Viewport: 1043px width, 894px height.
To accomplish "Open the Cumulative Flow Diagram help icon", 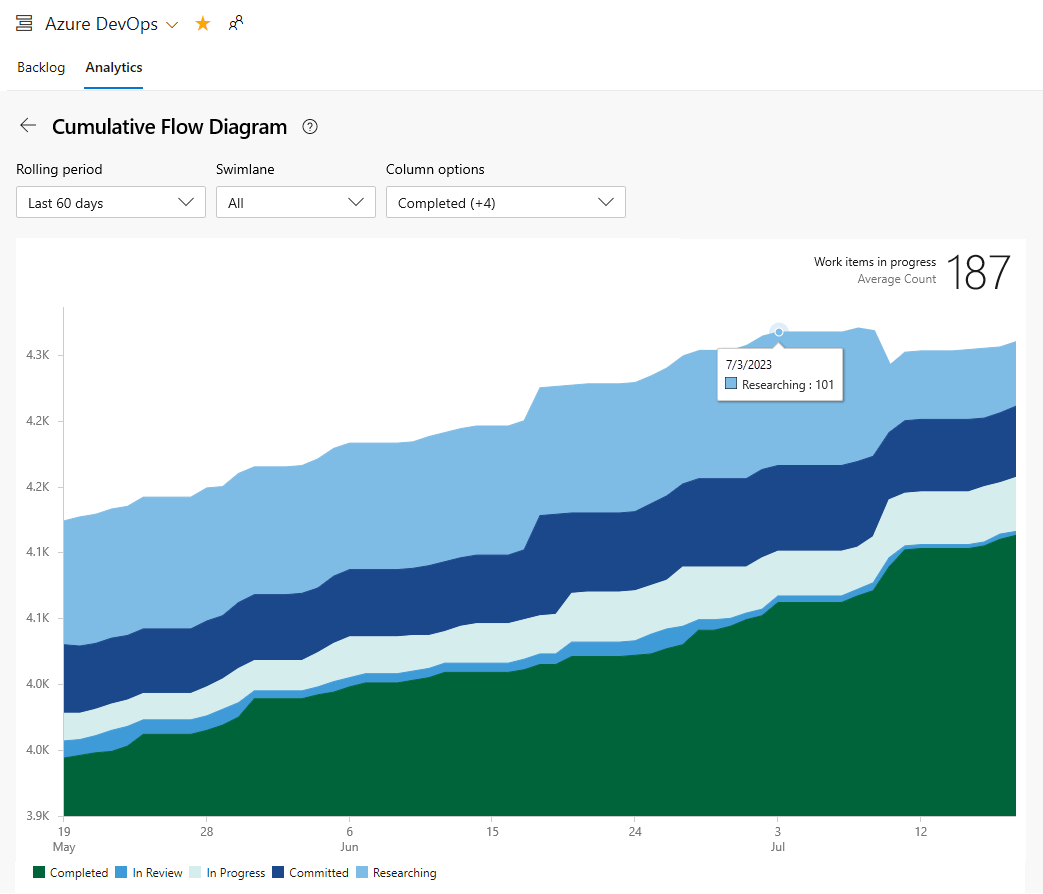I will 310,127.
